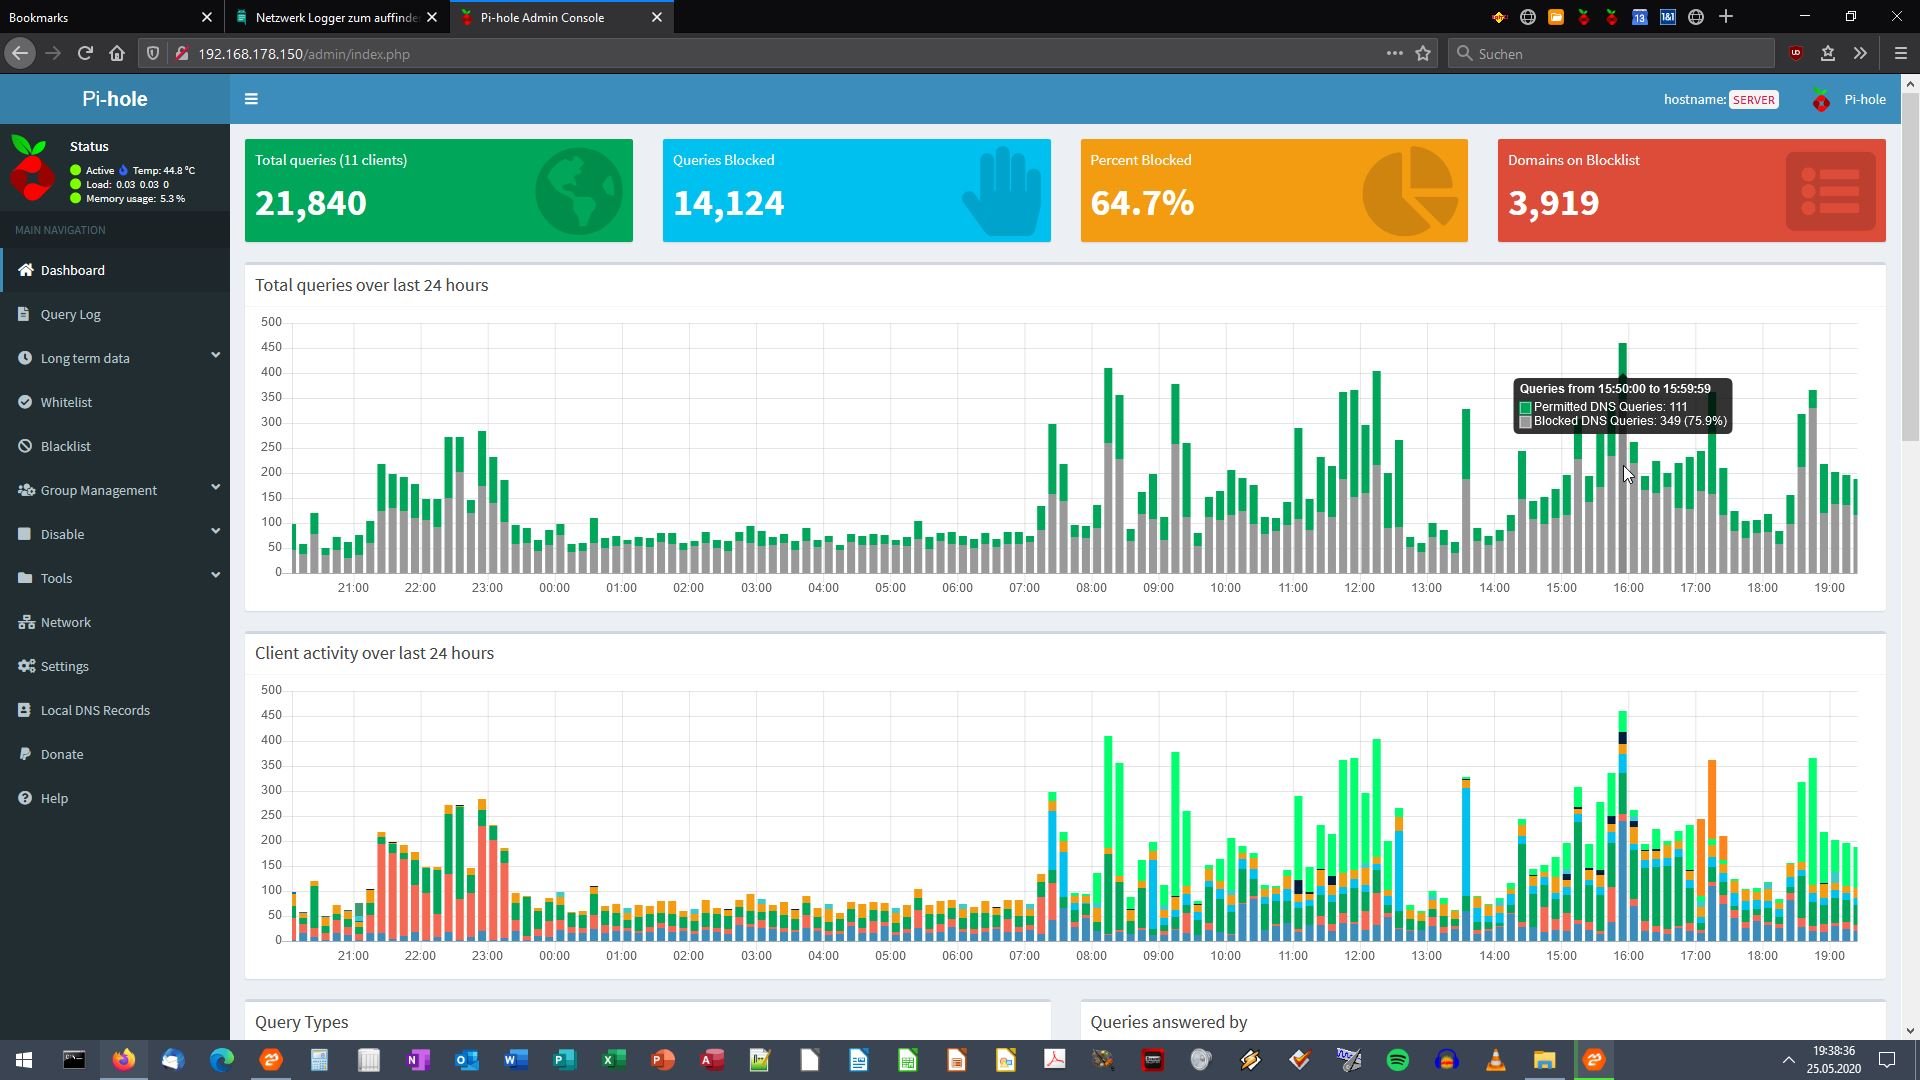Open the Pi-hole user menu at top right

click(1848, 99)
